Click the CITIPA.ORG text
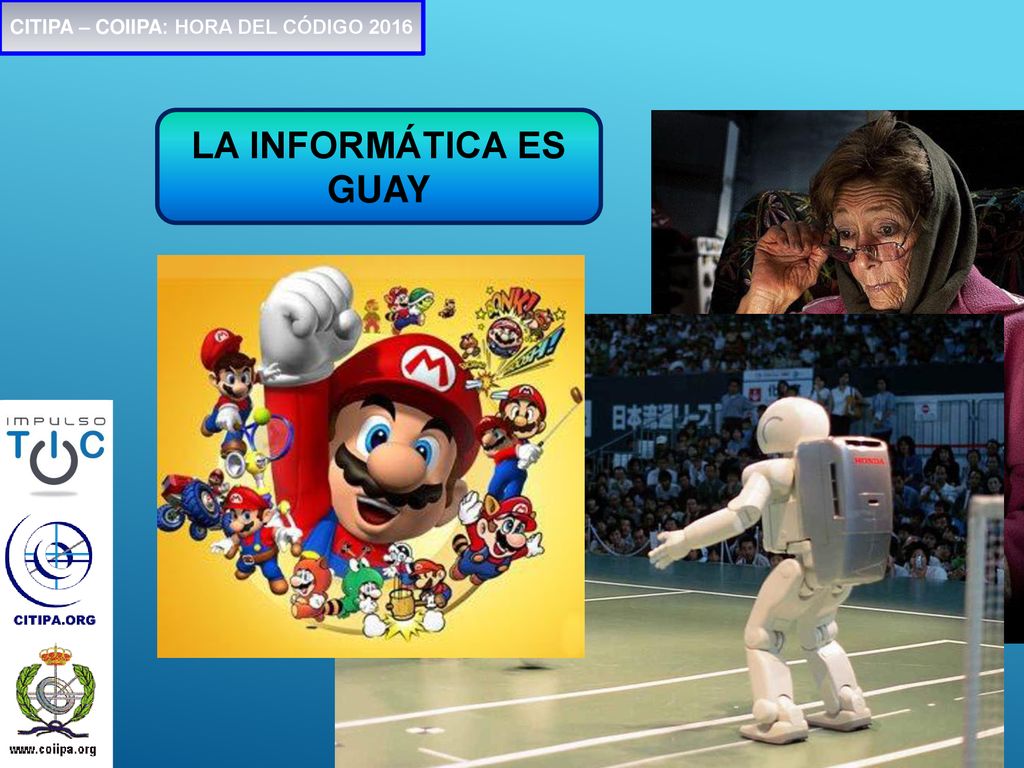The height and width of the screenshot is (768, 1024). click(x=55, y=620)
